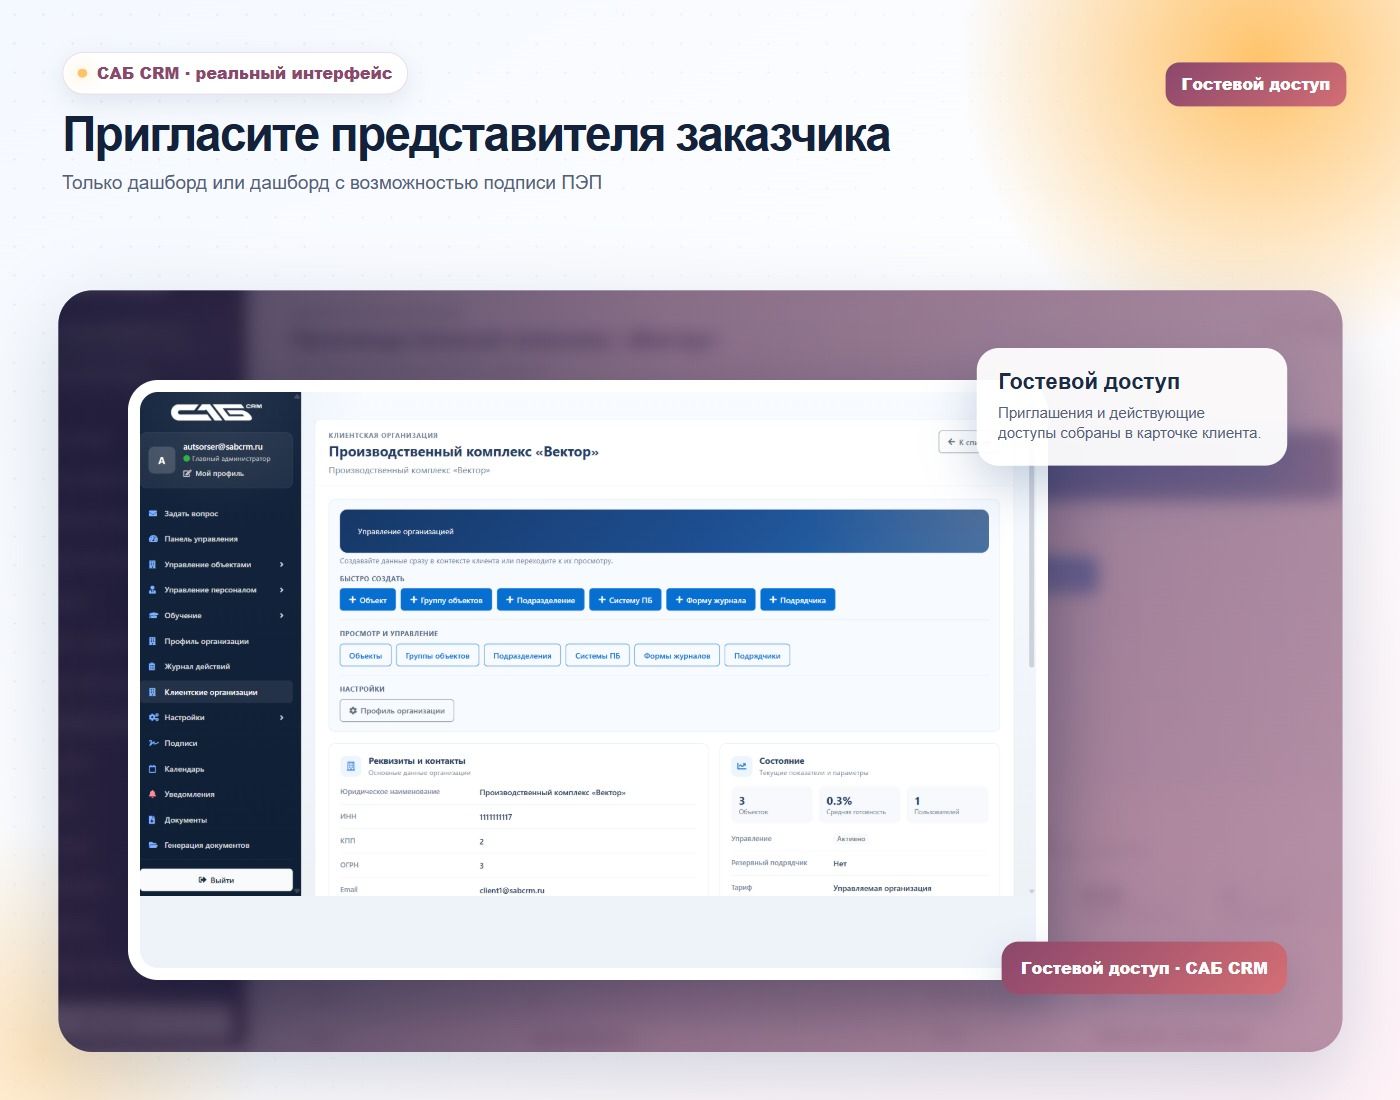Image resolution: width=1400 pixels, height=1100 pixels.
Task: Click the folder icon for Генерация документов
Action: (x=153, y=846)
